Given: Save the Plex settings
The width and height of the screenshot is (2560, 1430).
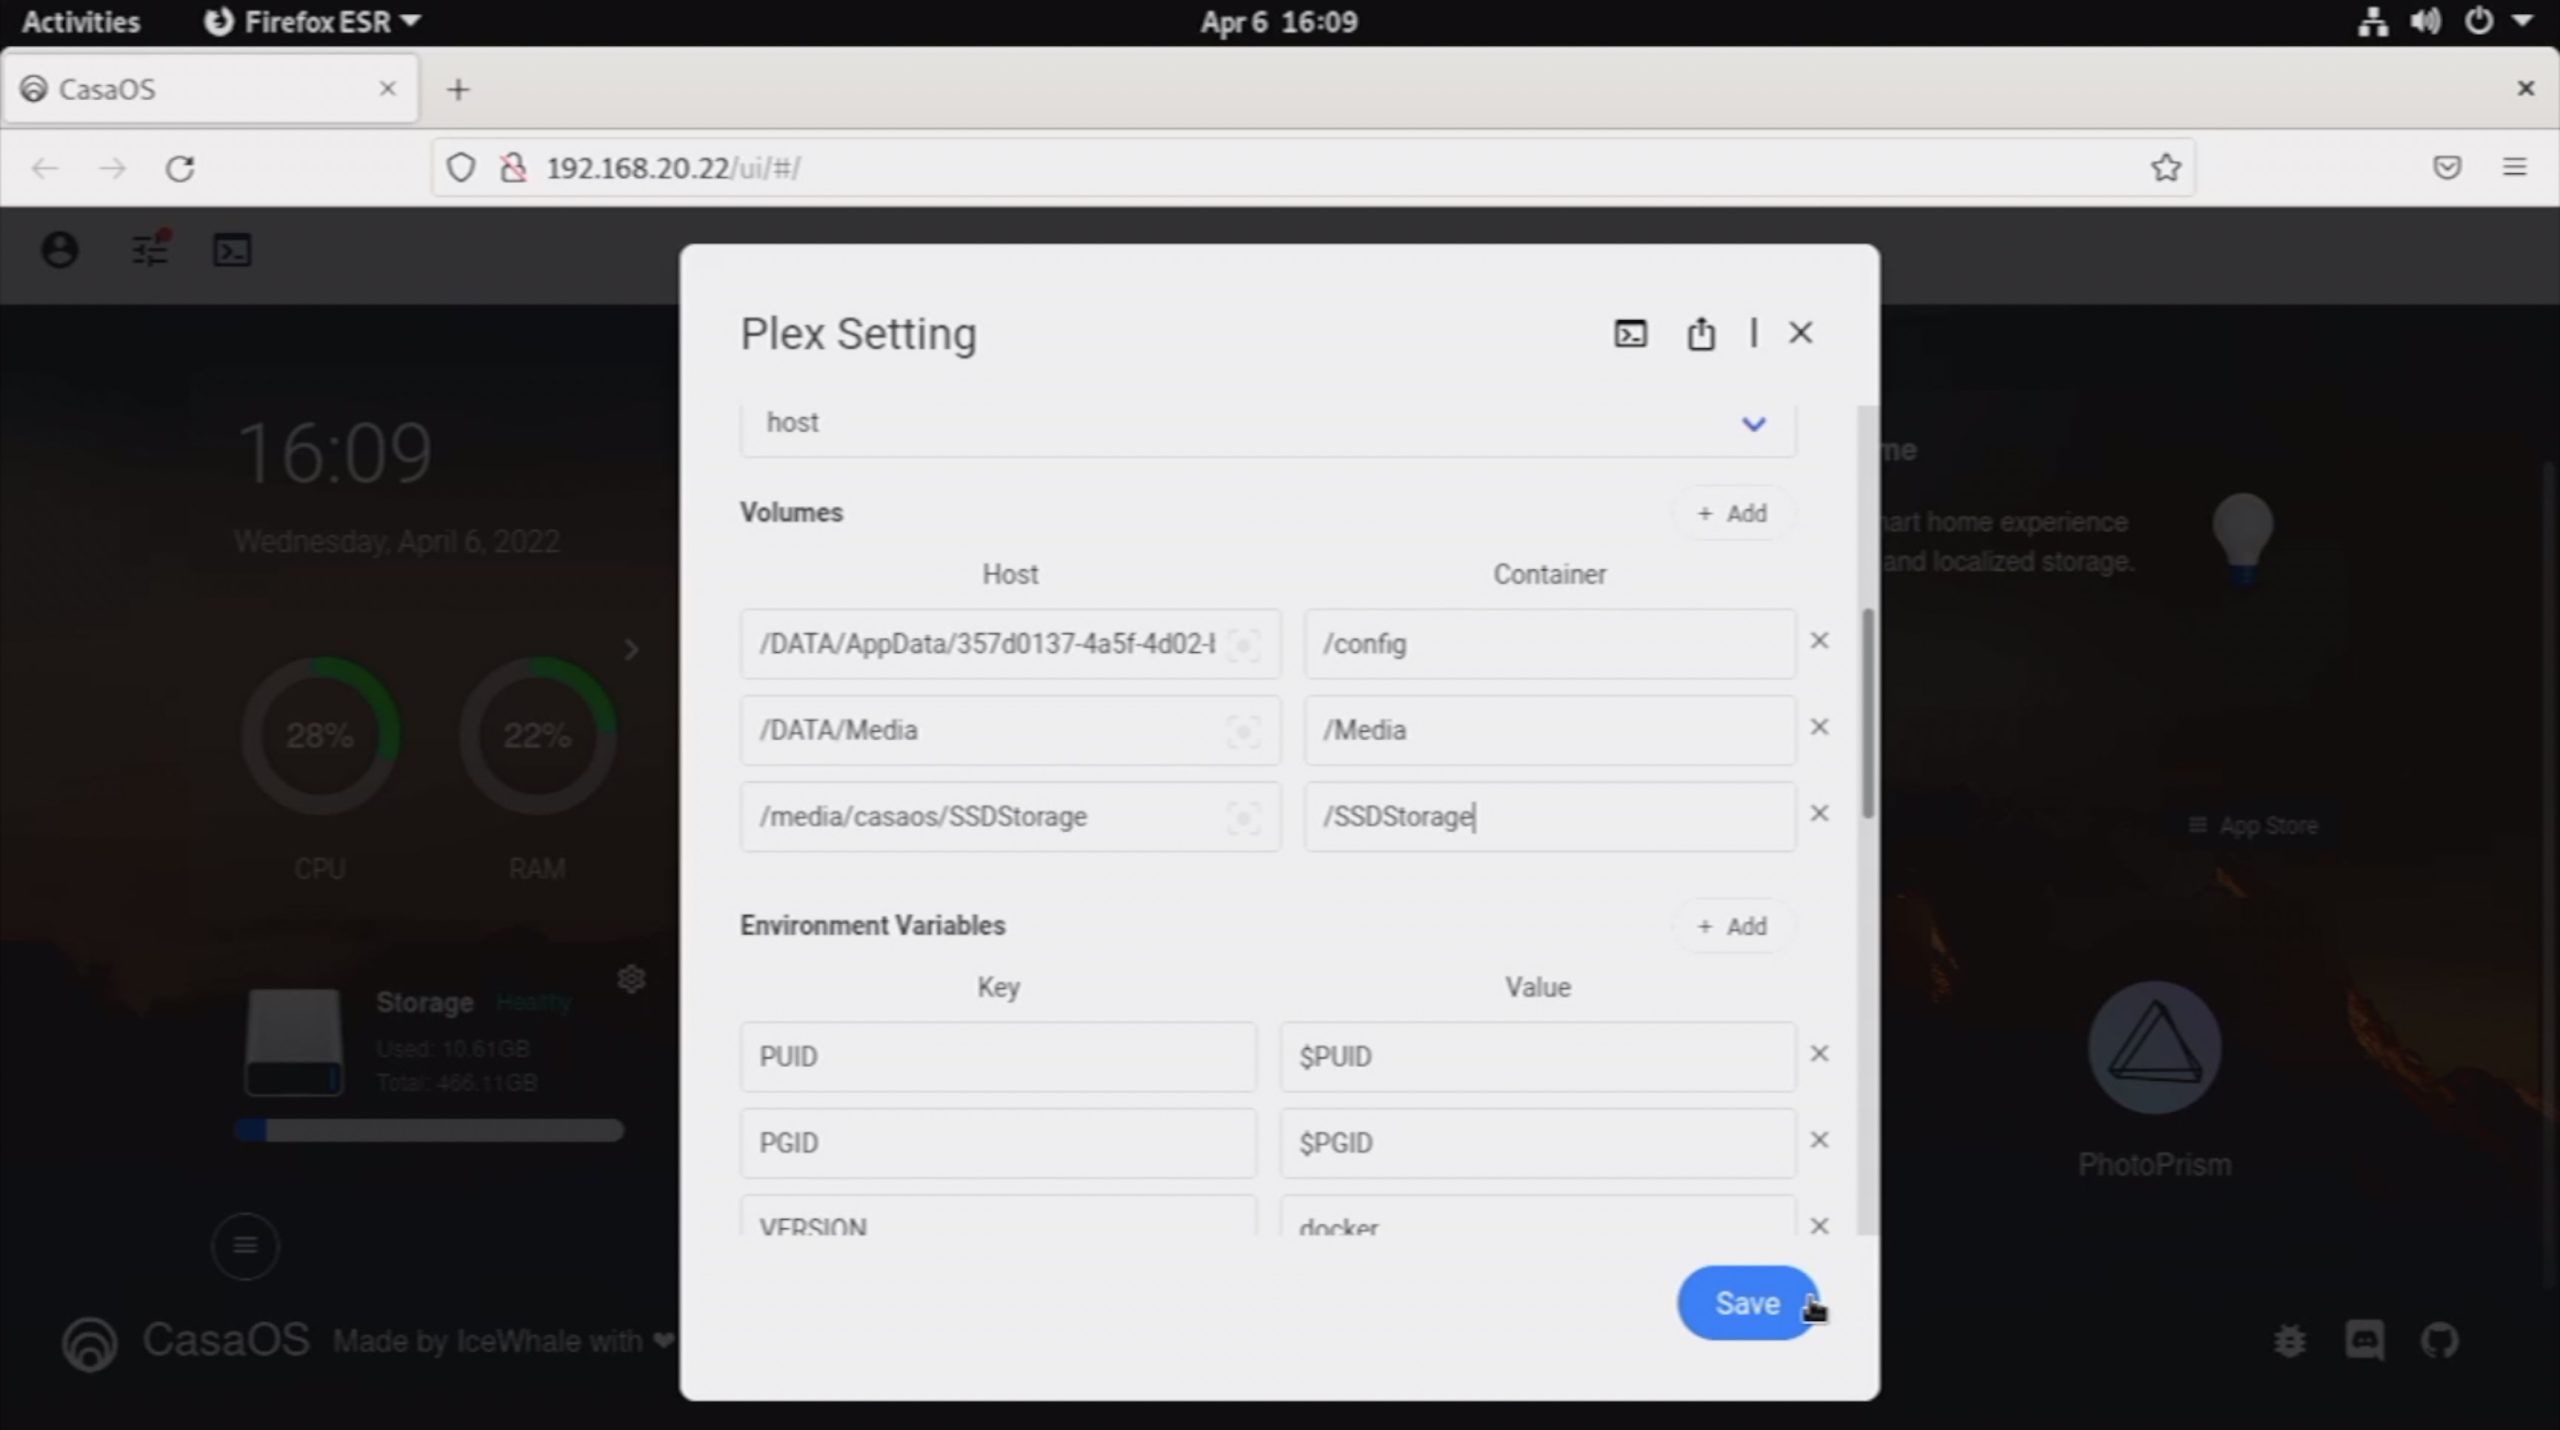Looking at the screenshot, I should click(1746, 1303).
